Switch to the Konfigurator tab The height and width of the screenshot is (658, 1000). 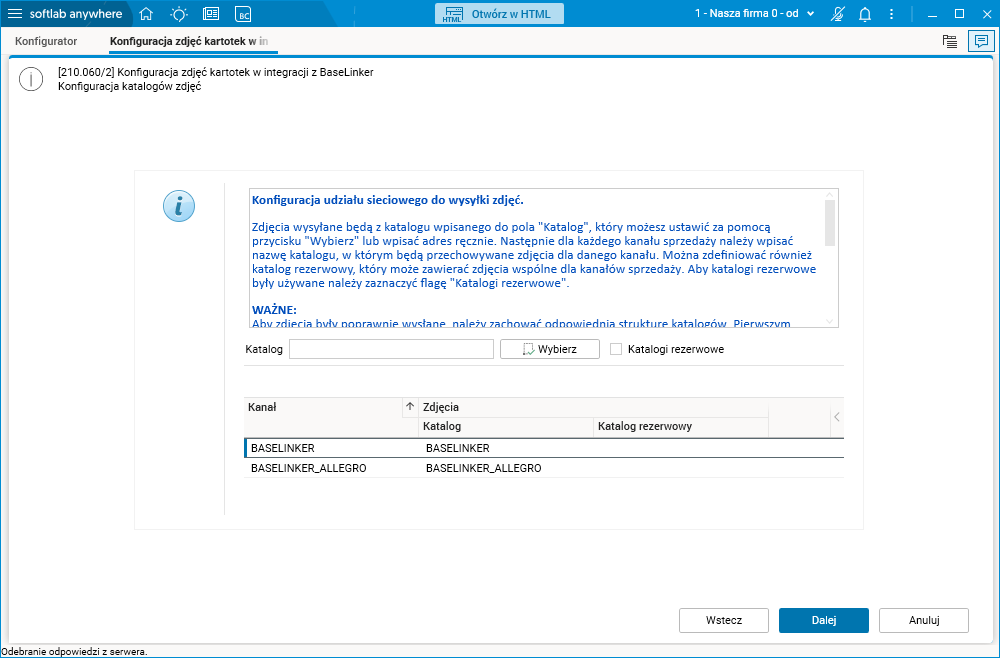coord(46,41)
